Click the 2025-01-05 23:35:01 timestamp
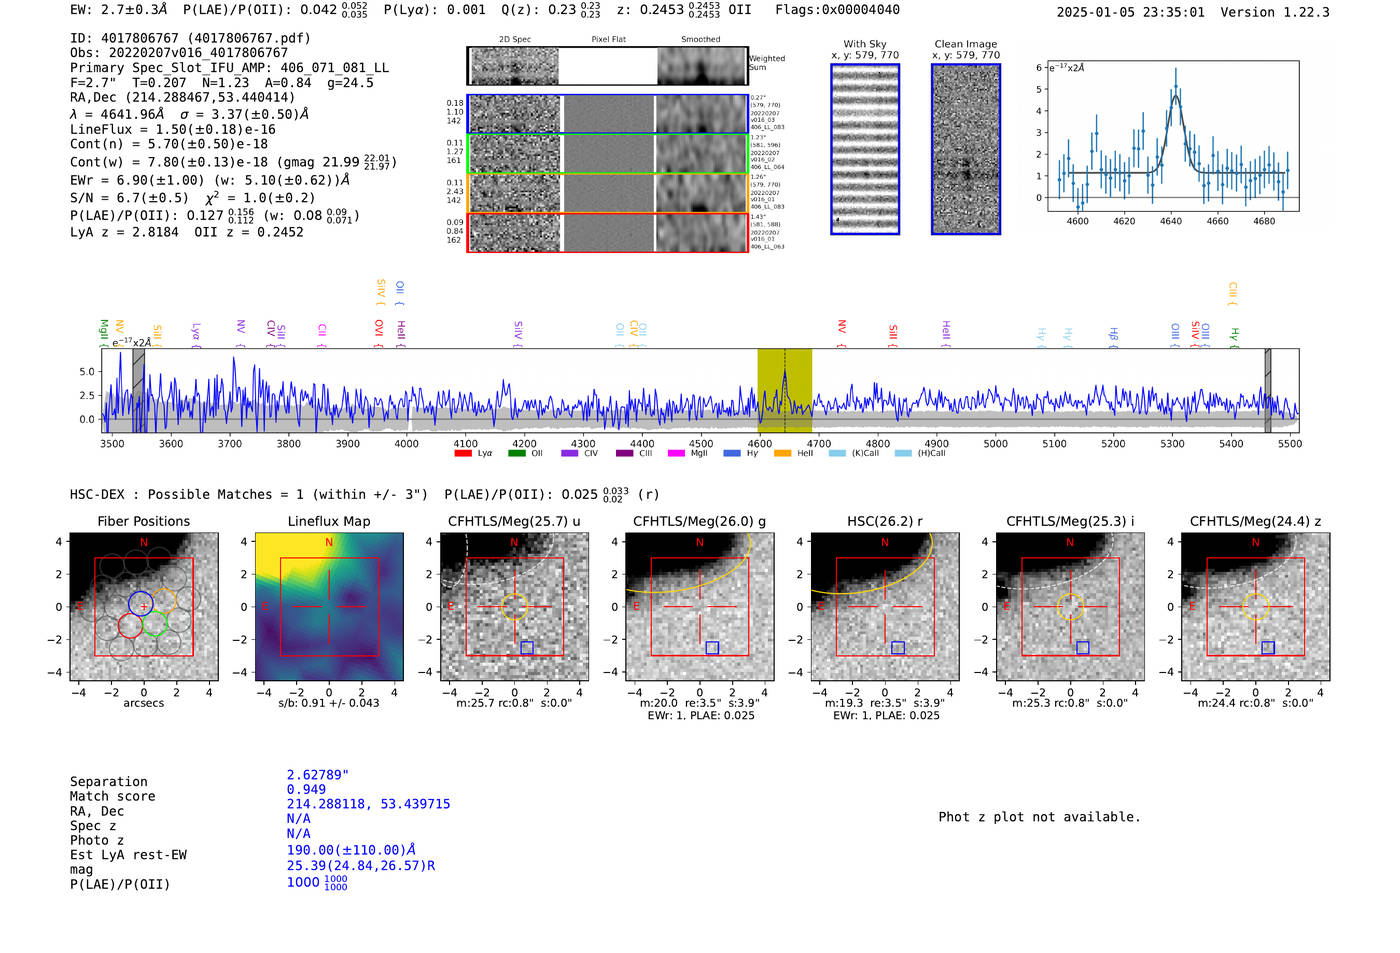The height and width of the screenshot is (953, 1400). click(1131, 12)
